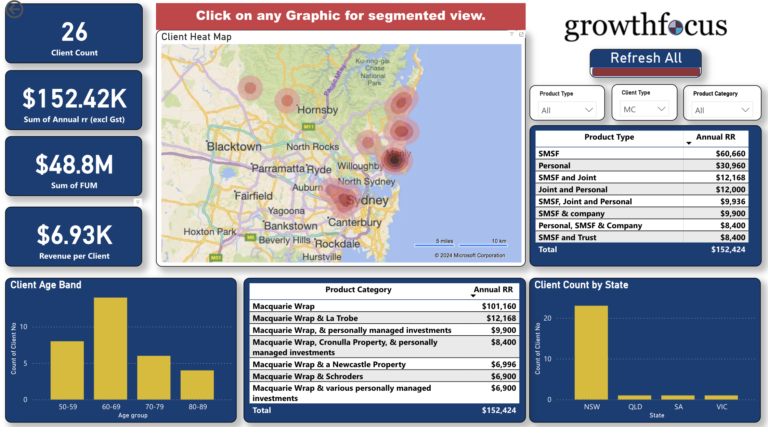The width and height of the screenshot is (768, 427).
Task: Select the heat spot near Hornsby
Action: [x=287, y=99]
